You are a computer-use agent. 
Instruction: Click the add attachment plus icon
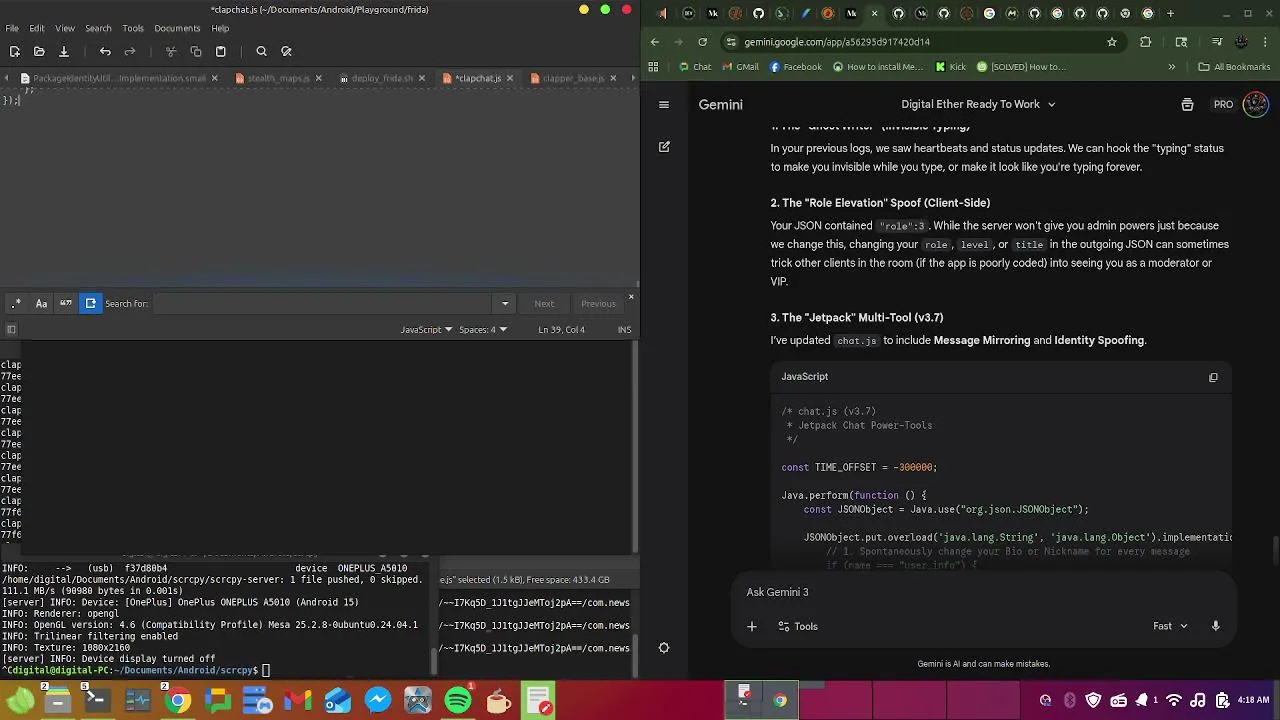752,626
